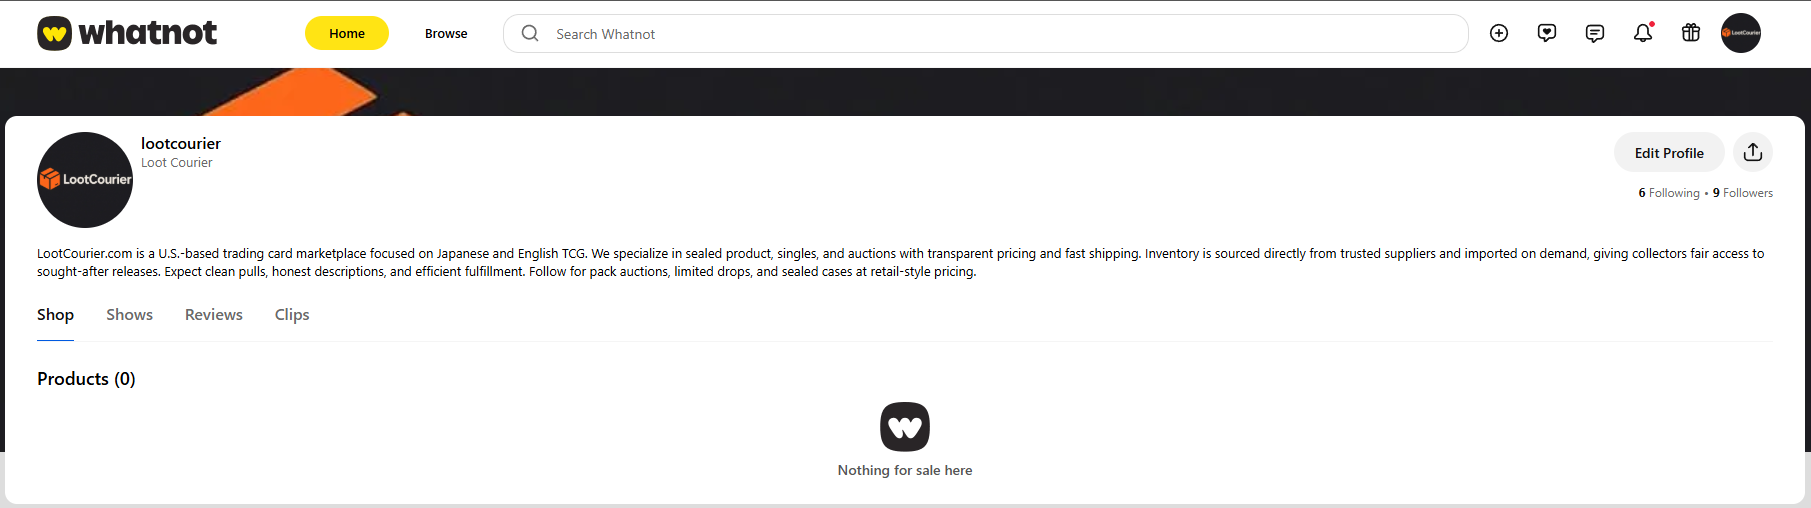View the 6 Following list
Screen dimensions: 1811x508
(x=1669, y=193)
